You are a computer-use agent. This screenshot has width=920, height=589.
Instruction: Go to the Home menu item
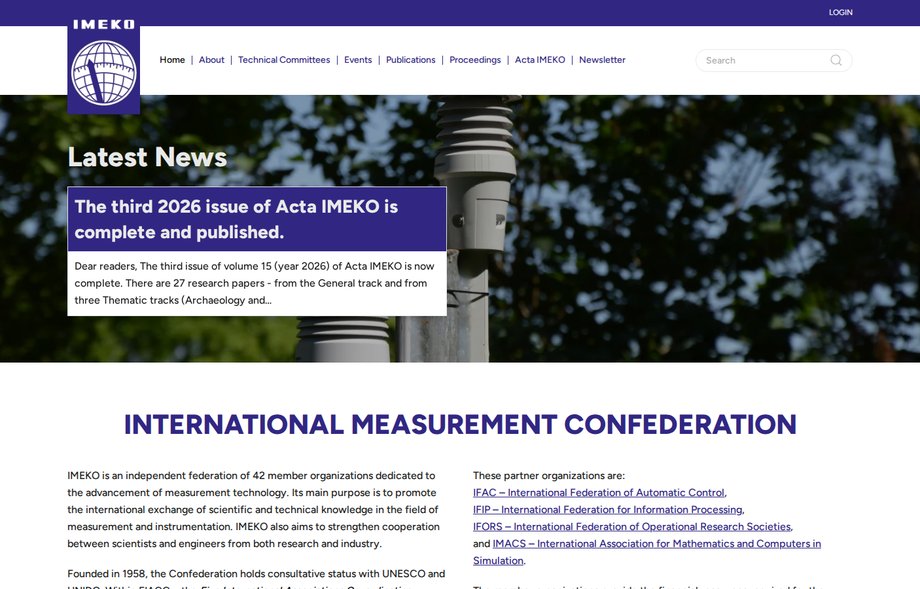pyautogui.click(x=172, y=60)
